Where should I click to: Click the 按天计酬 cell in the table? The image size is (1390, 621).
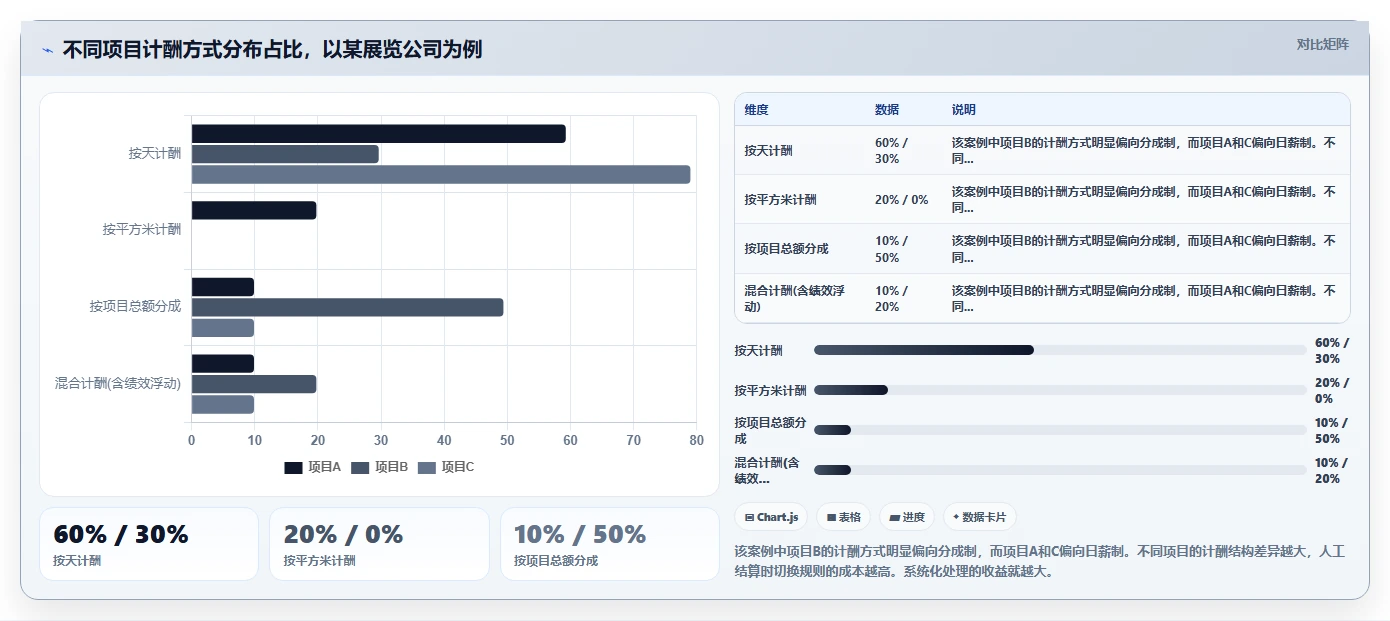[x=769, y=151]
